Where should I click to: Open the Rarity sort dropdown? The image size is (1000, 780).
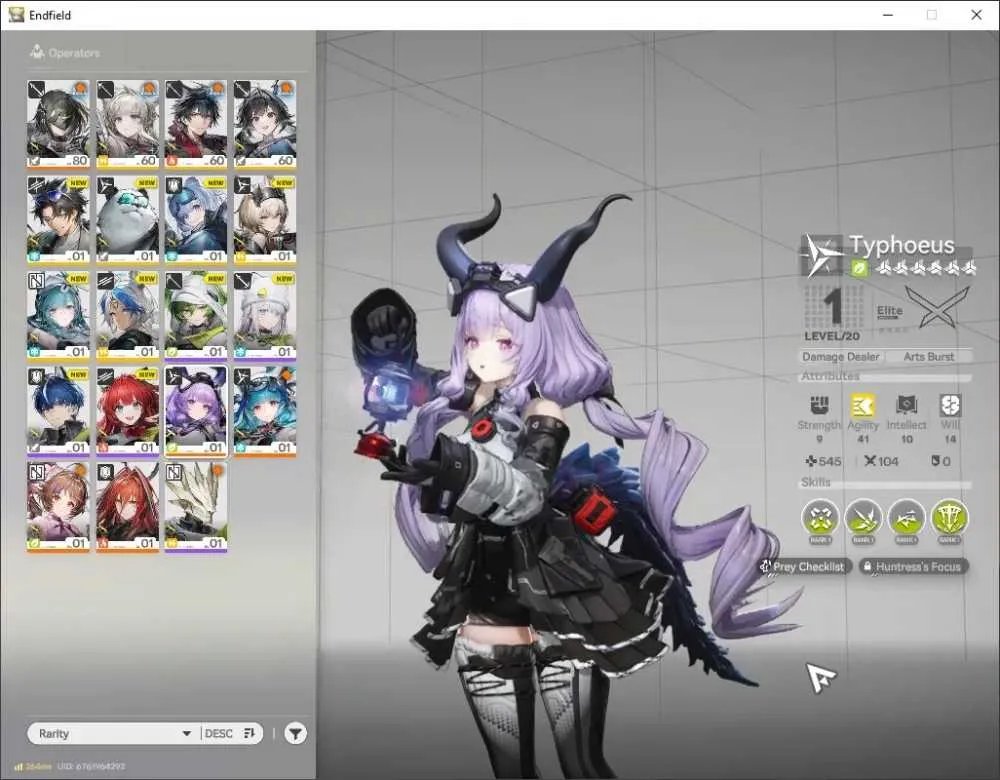point(115,733)
